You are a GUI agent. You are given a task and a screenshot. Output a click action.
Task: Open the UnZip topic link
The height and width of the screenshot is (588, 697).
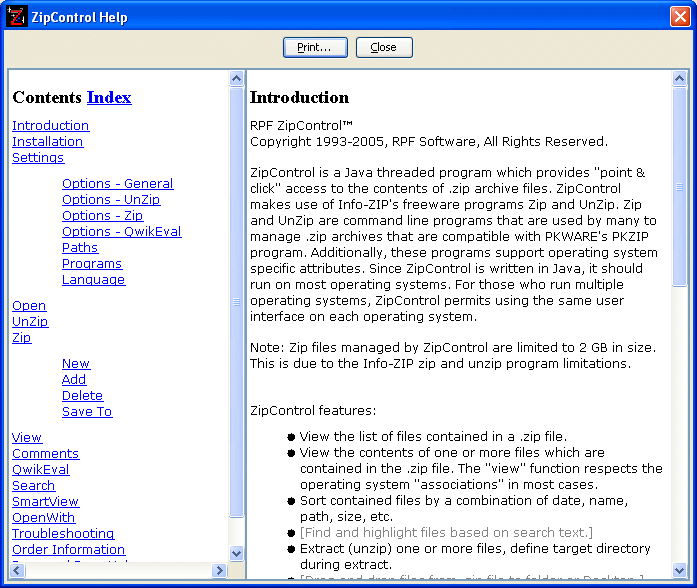[x=30, y=322]
